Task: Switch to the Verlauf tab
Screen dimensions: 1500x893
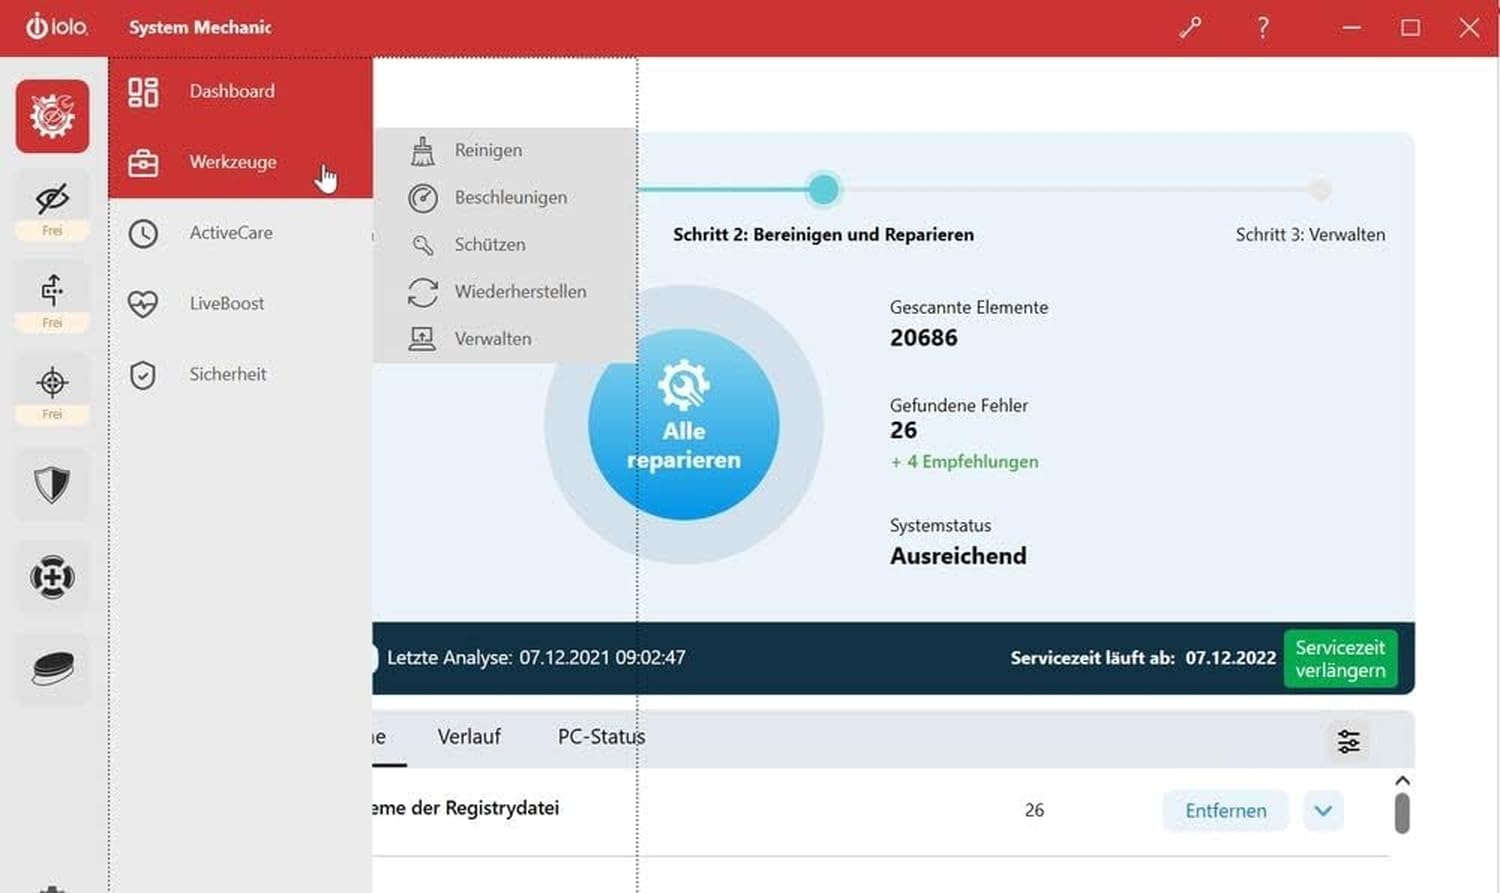Action: [469, 737]
